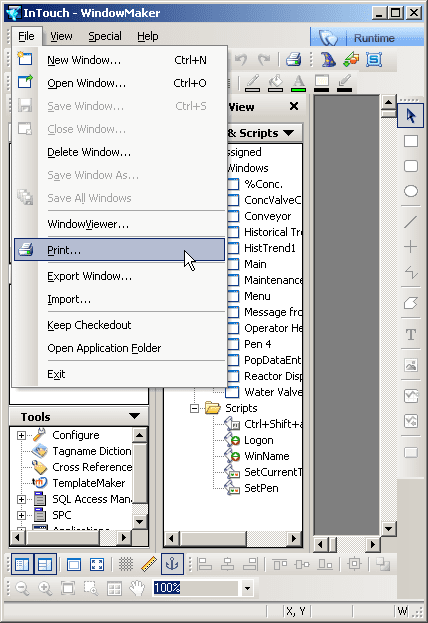Open the Special menu
The width and height of the screenshot is (428, 623).
[x=105, y=37]
